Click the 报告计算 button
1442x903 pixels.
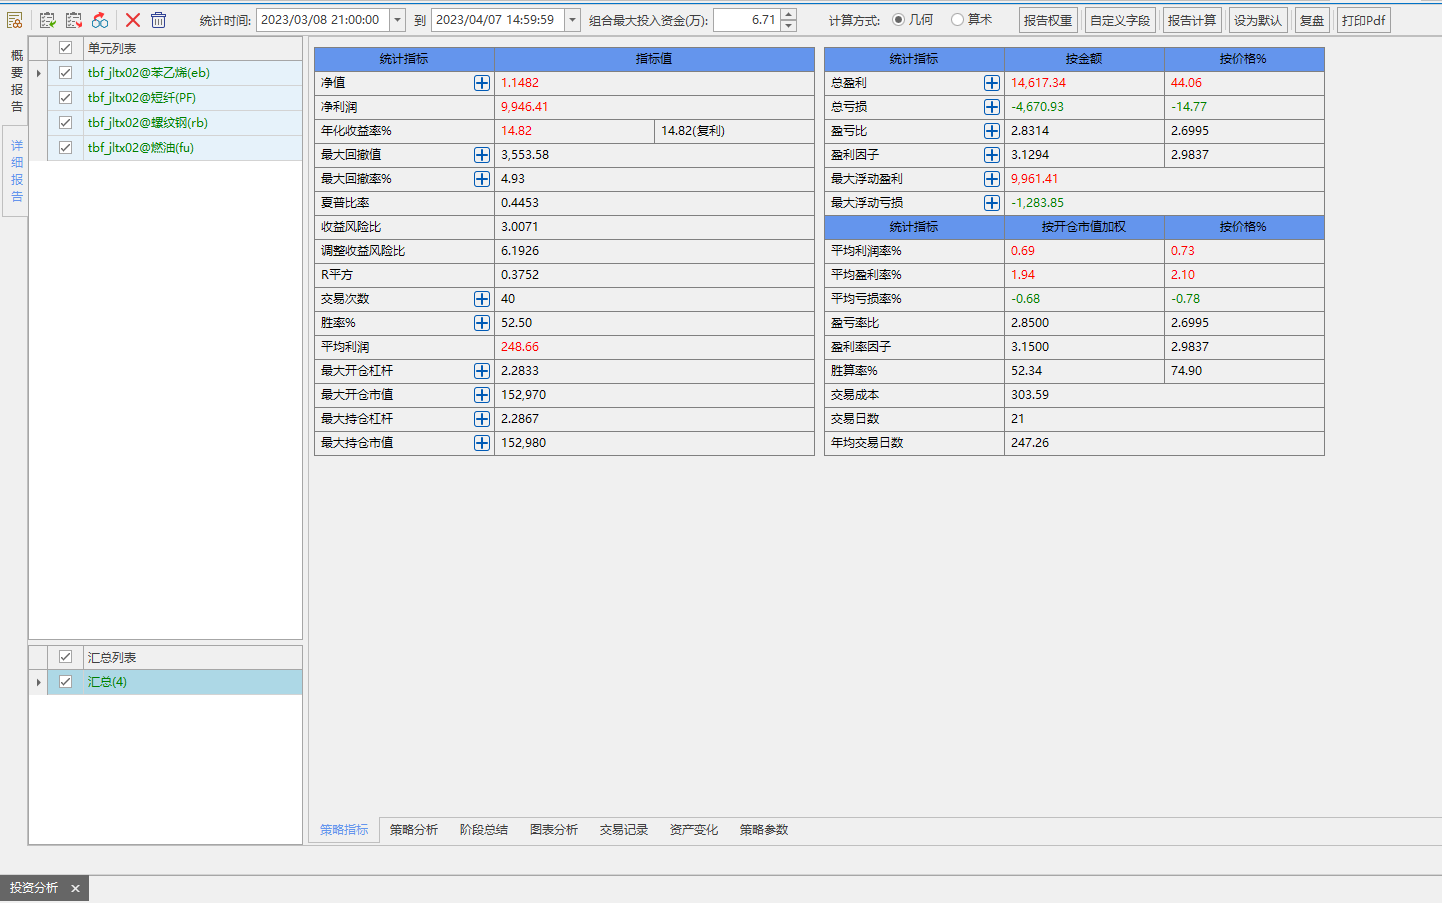point(1192,20)
